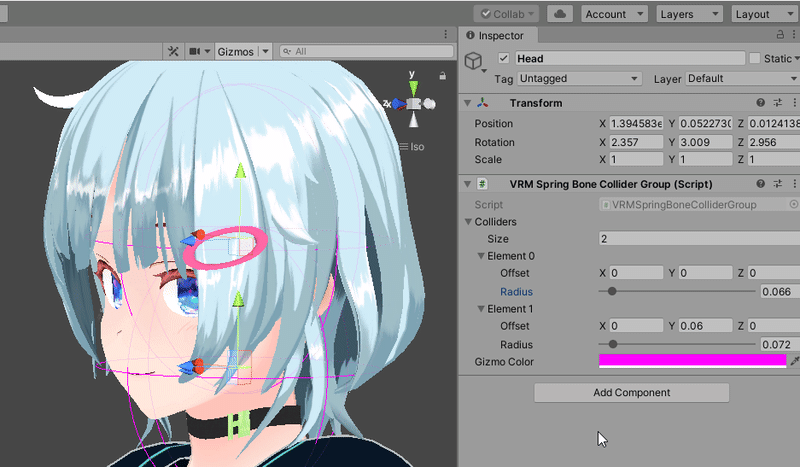
Task: Open the magenta Gizmo Color swatch
Action: click(692, 361)
